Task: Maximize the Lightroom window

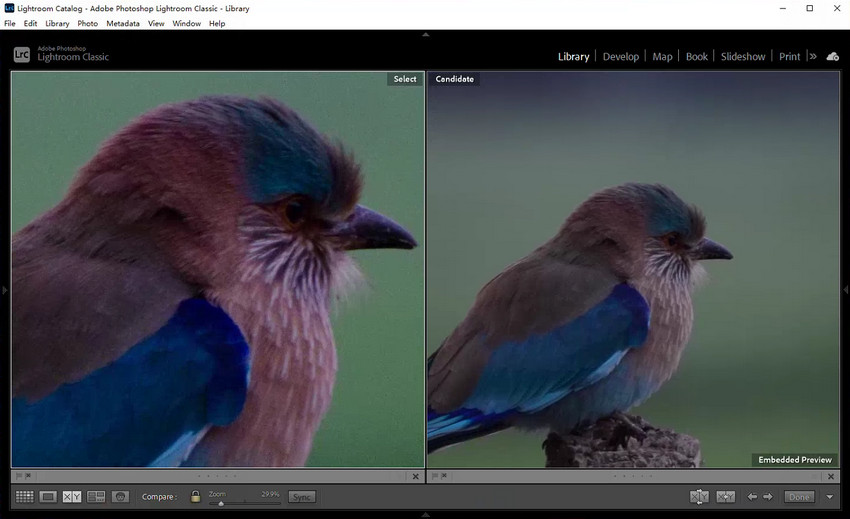Action: pyautogui.click(x=809, y=8)
